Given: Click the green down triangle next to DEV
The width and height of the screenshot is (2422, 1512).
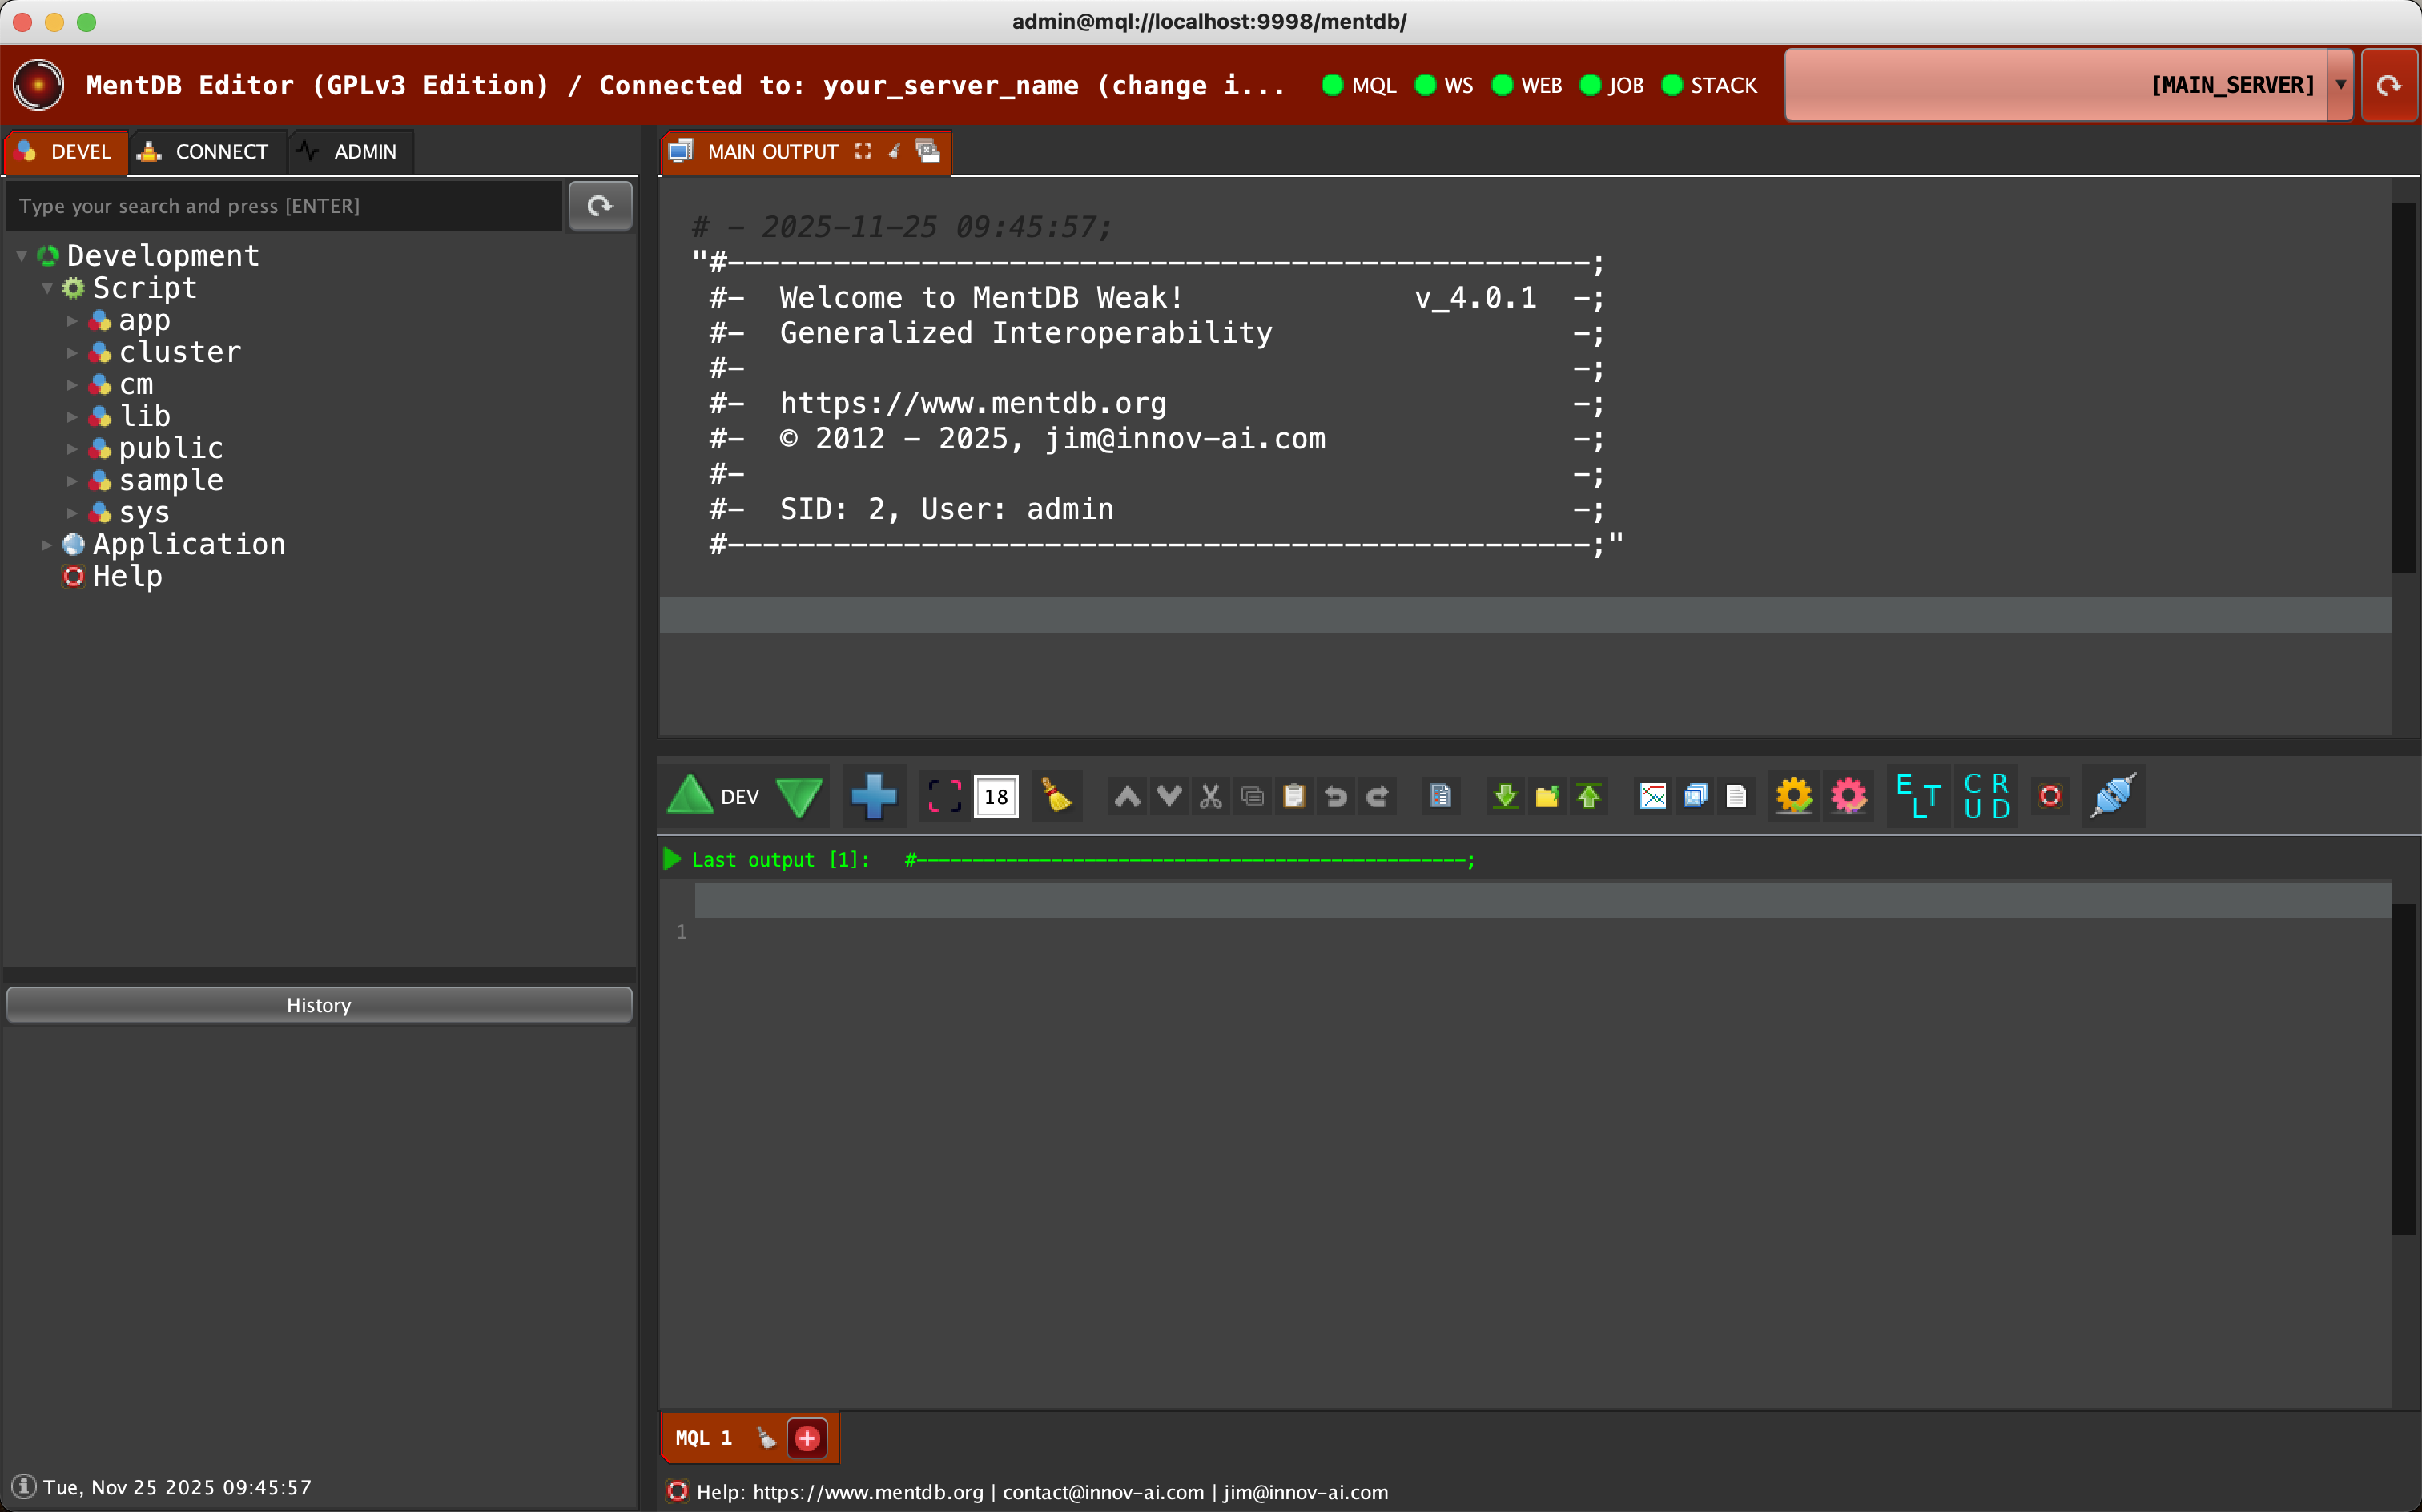Looking at the screenshot, I should (799, 796).
